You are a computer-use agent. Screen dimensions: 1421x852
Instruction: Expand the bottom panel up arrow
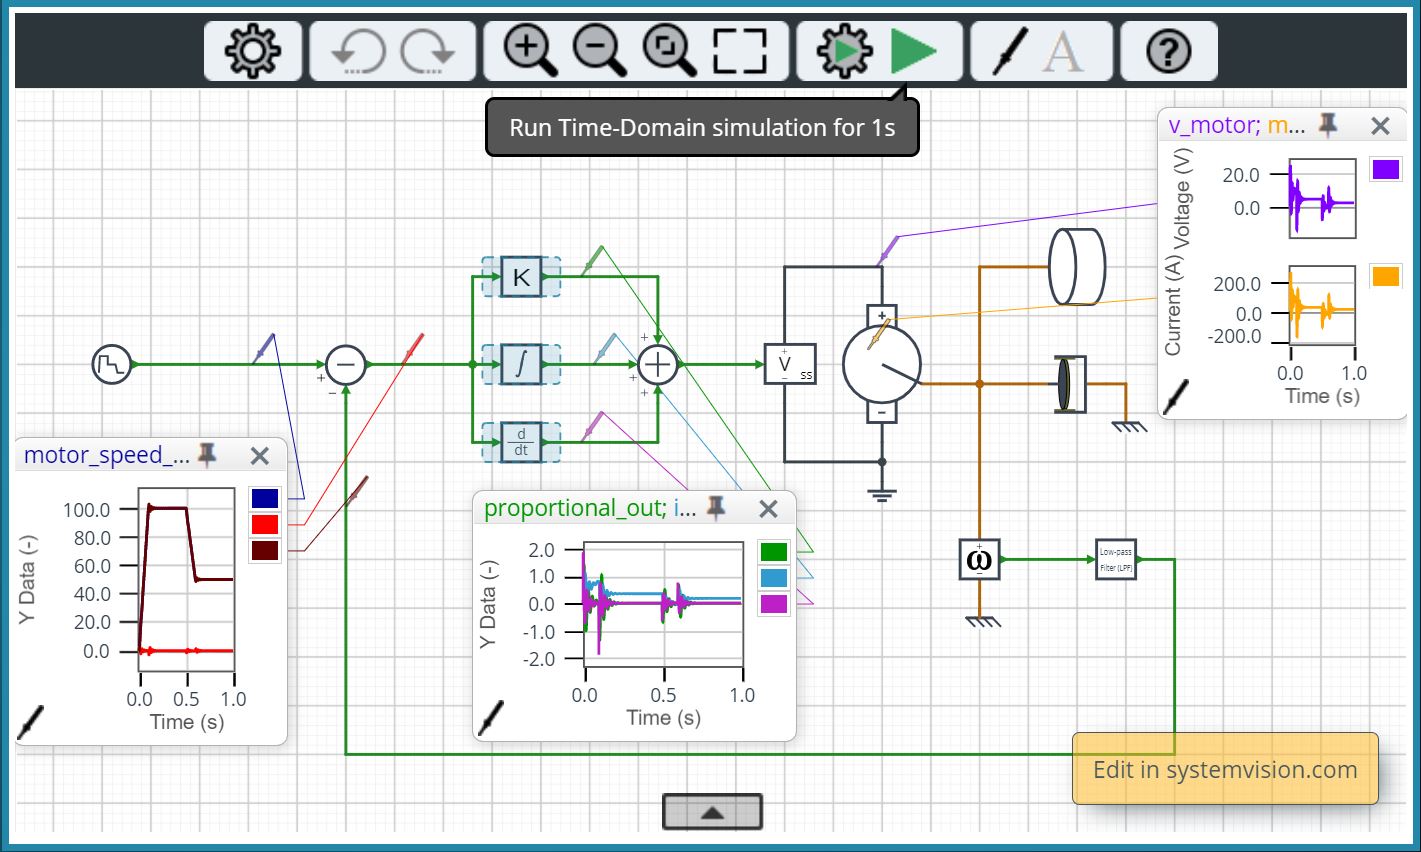tap(712, 812)
